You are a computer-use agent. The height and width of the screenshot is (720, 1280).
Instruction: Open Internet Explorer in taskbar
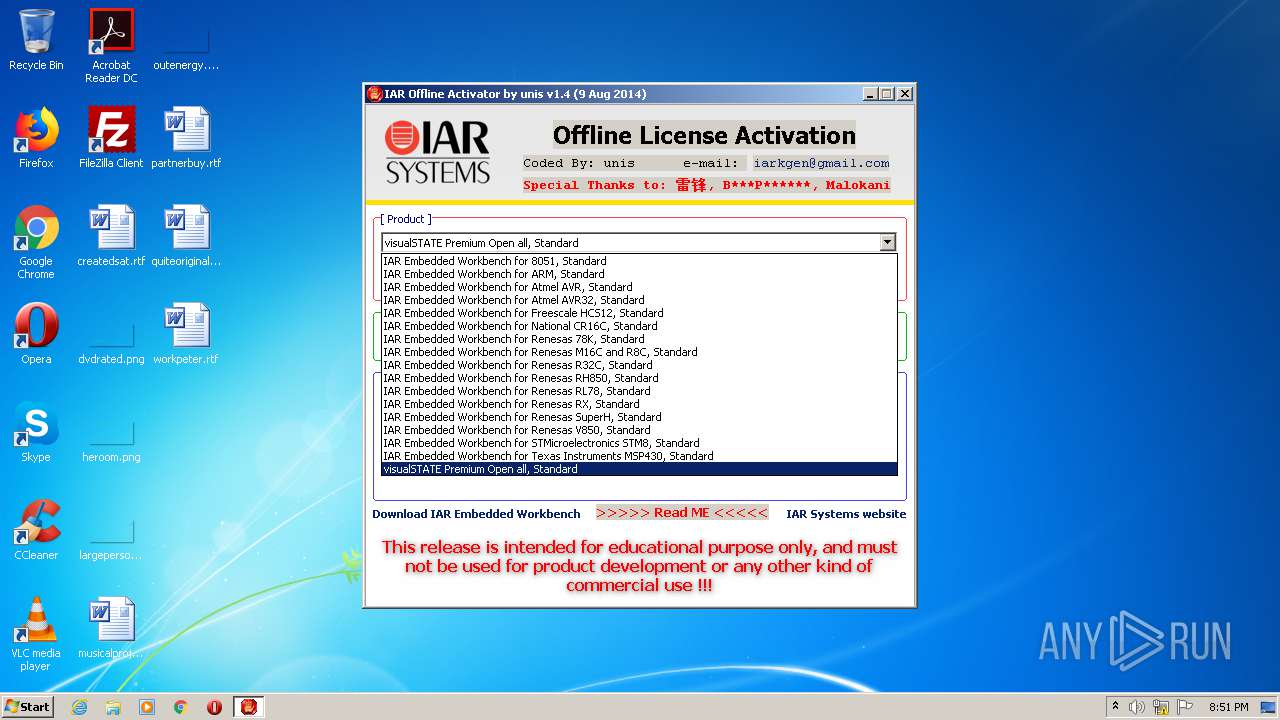click(x=79, y=707)
